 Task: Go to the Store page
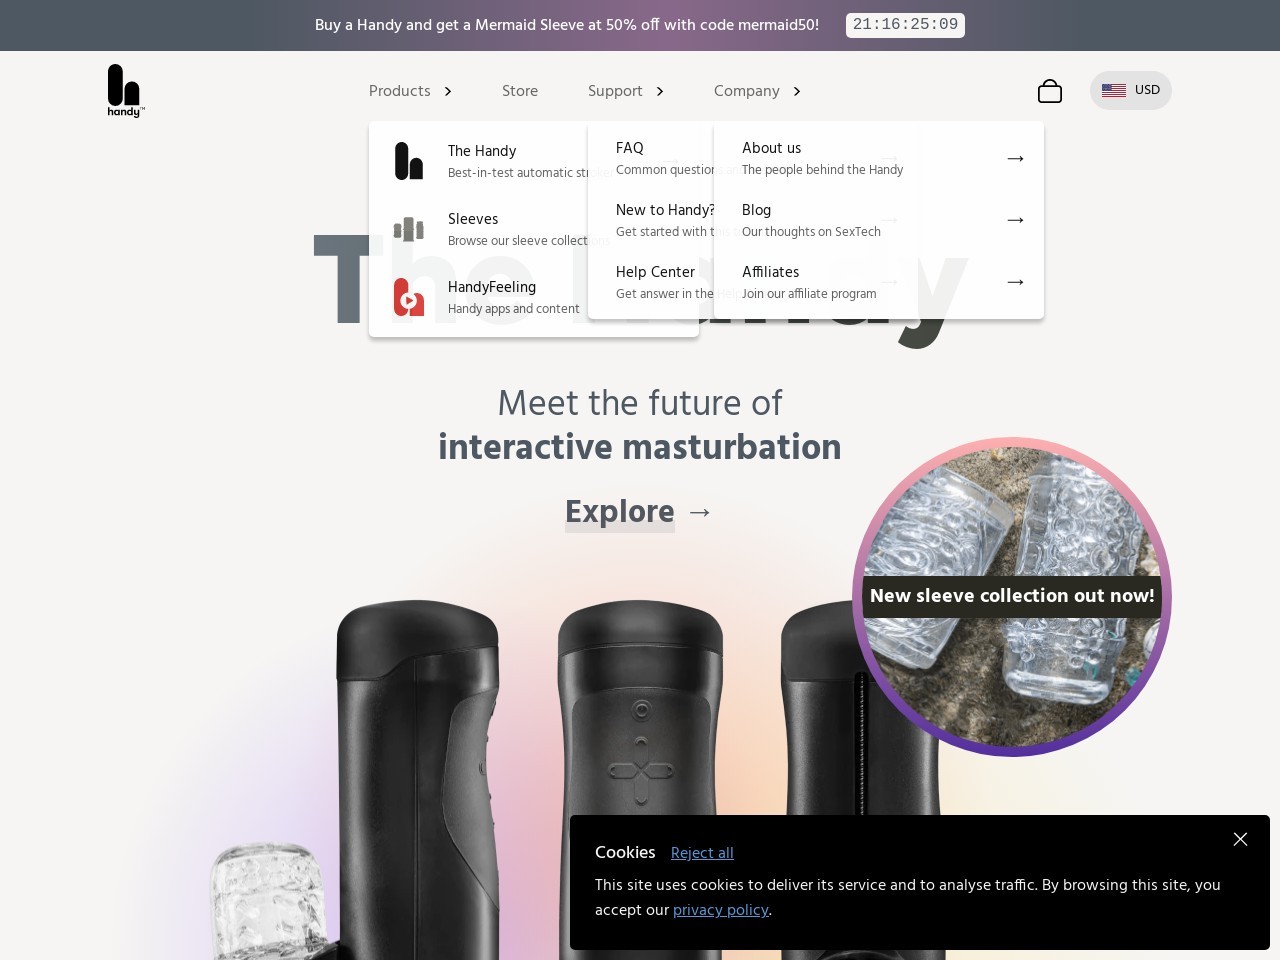click(x=520, y=91)
